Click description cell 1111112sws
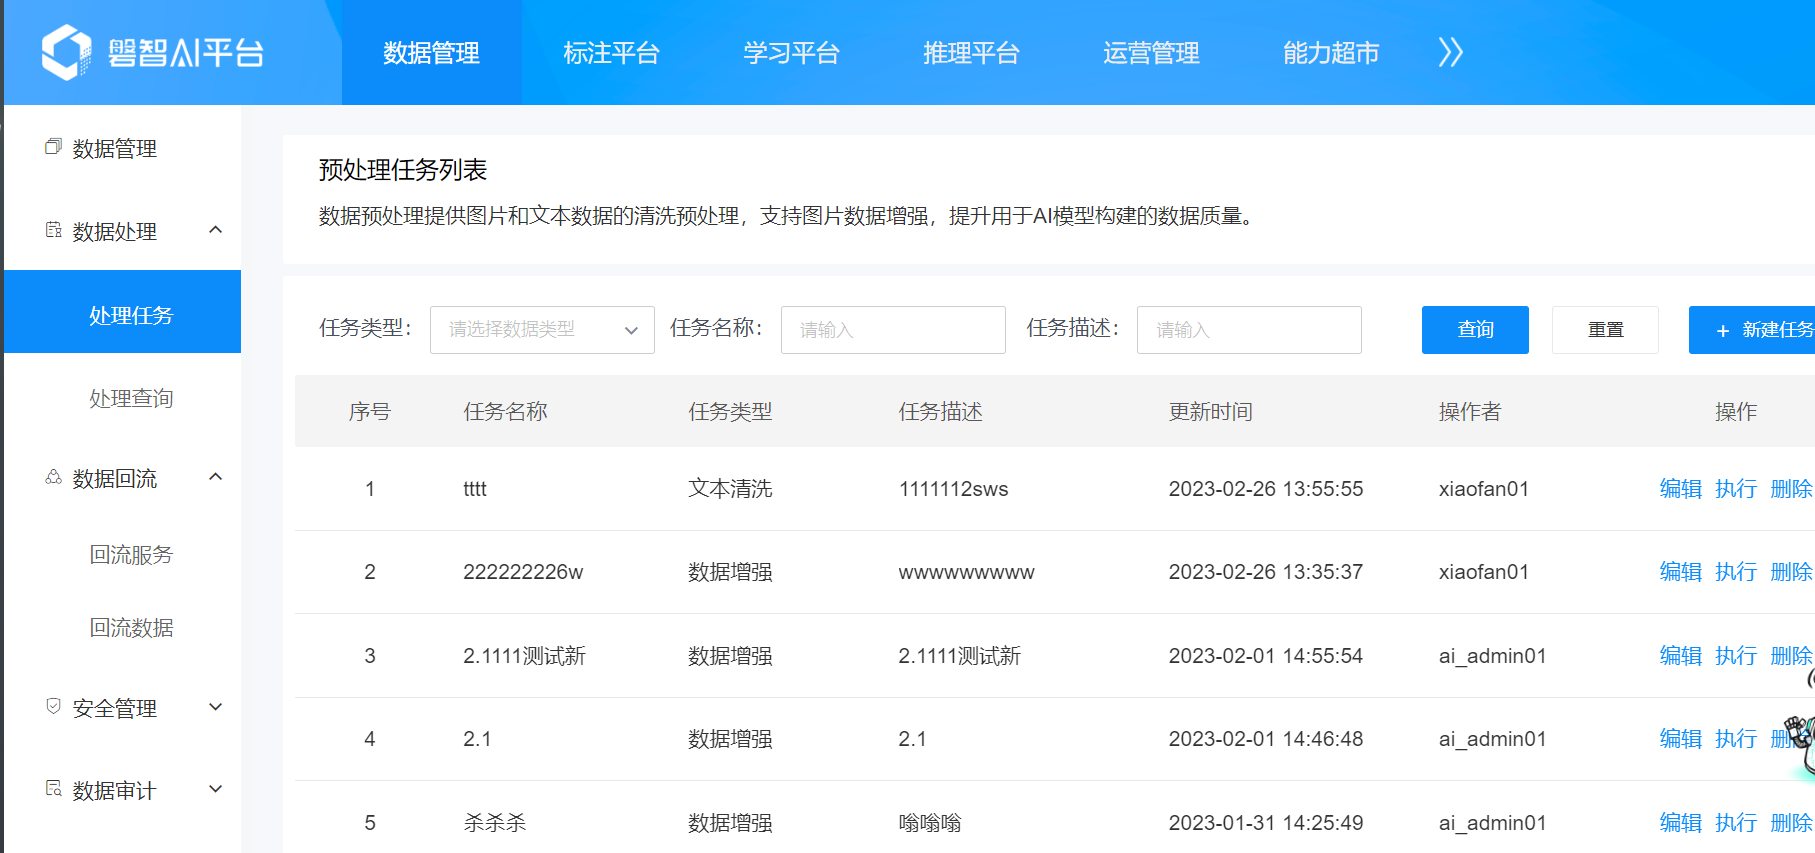 [953, 489]
